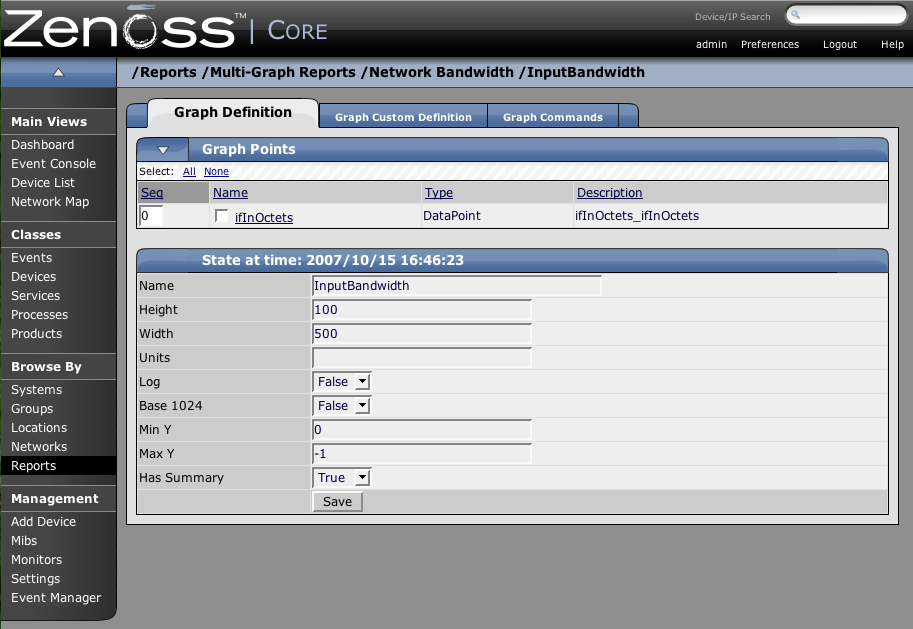Viewport: 913px width, 629px height.
Task: Click the Zenoss Core logo
Action: pos(165,27)
